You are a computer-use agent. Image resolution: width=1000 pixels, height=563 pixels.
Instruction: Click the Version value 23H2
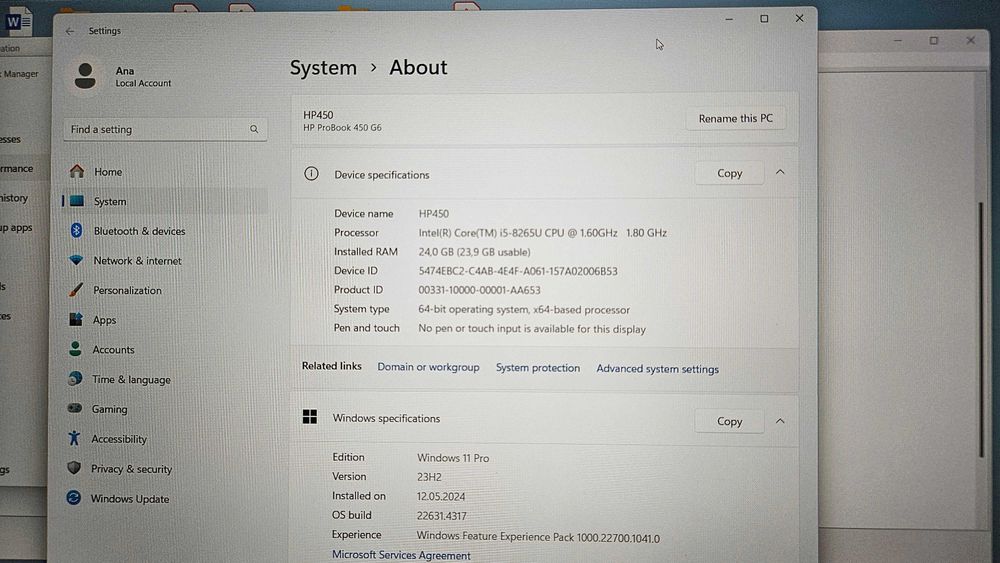click(429, 477)
